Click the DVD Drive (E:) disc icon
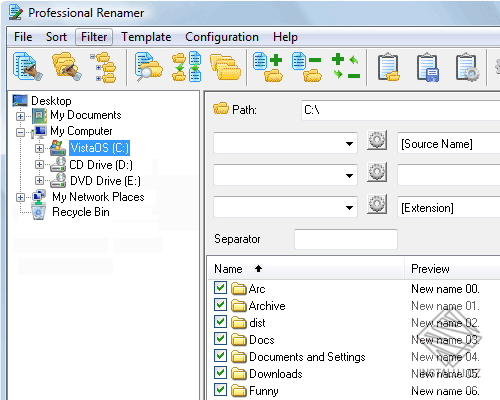Viewport: 500px width, 400px height. click(x=58, y=180)
